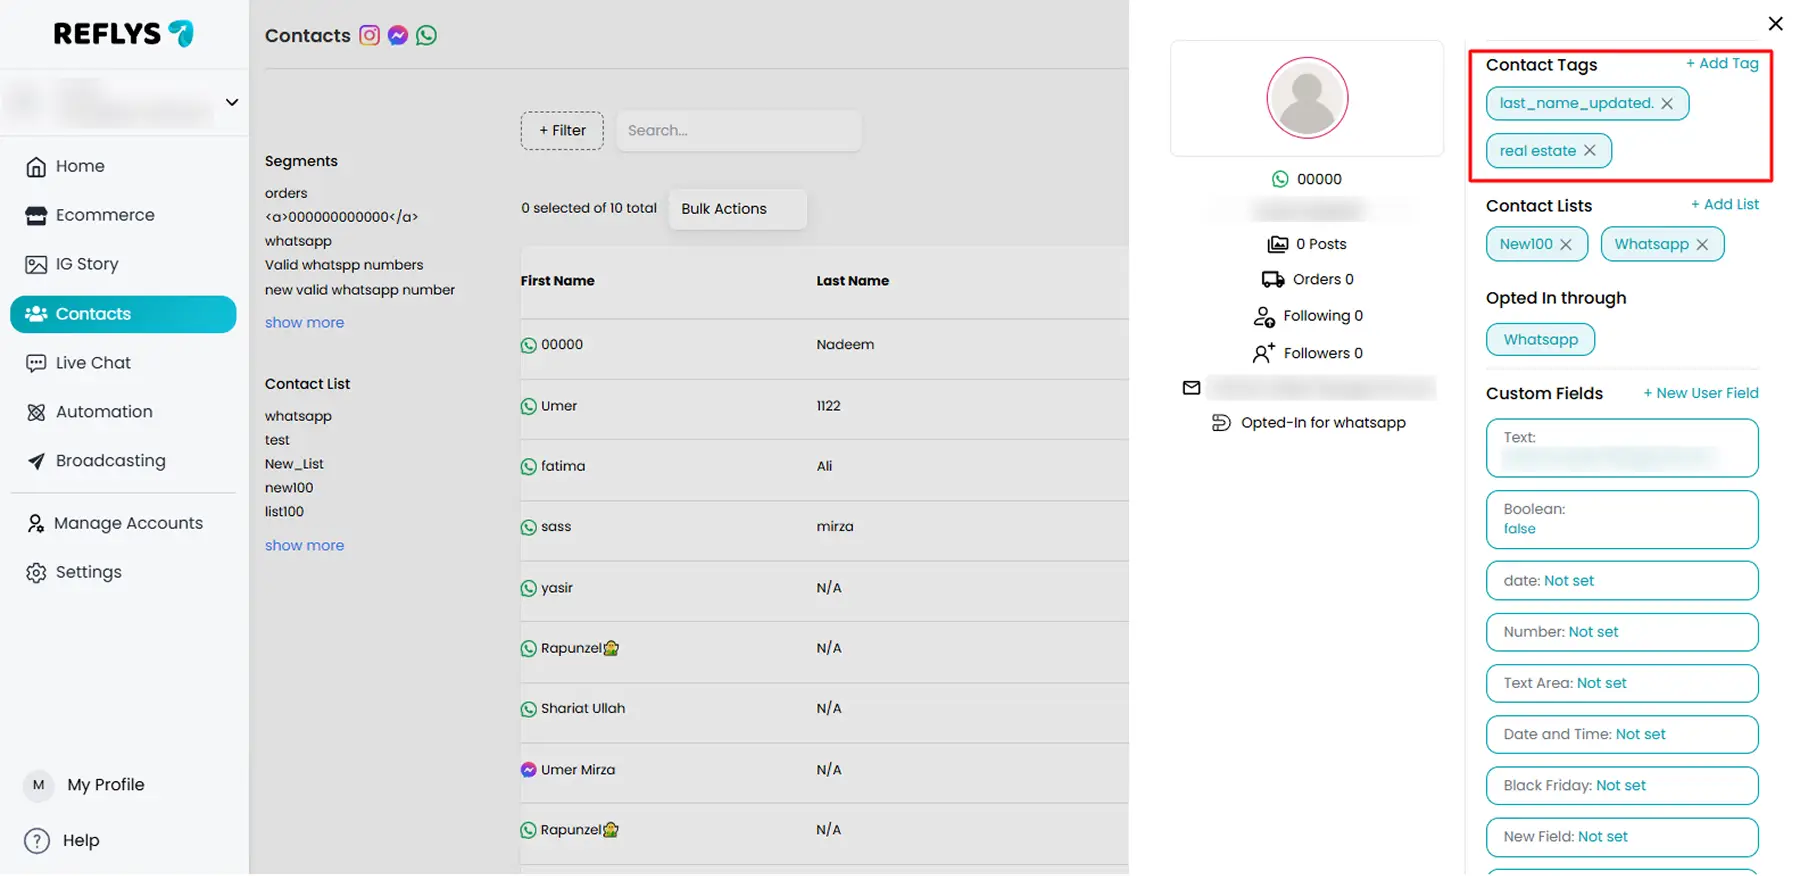The image size is (1800, 876).
Task: Click the WhatsApp icon in Contacts header
Action: [x=426, y=36]
